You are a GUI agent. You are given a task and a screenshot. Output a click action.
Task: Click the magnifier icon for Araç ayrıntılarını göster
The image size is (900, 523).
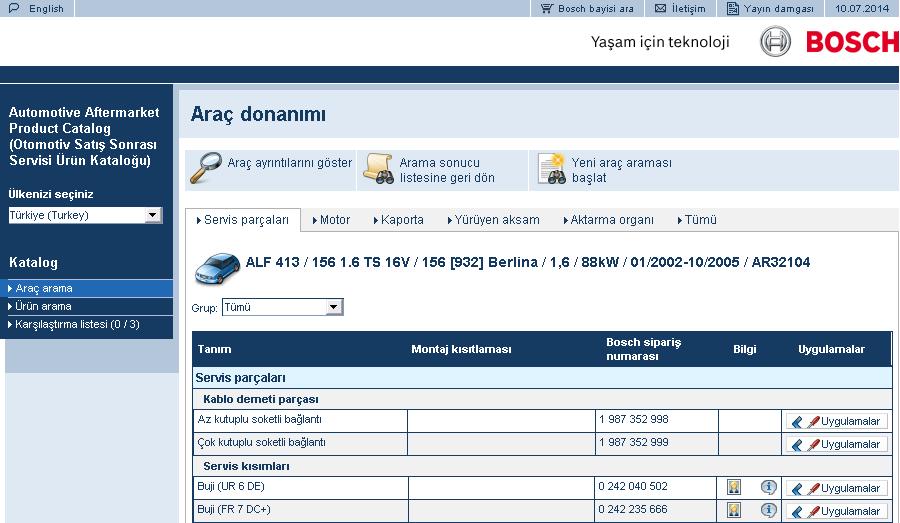pos(207,168)
